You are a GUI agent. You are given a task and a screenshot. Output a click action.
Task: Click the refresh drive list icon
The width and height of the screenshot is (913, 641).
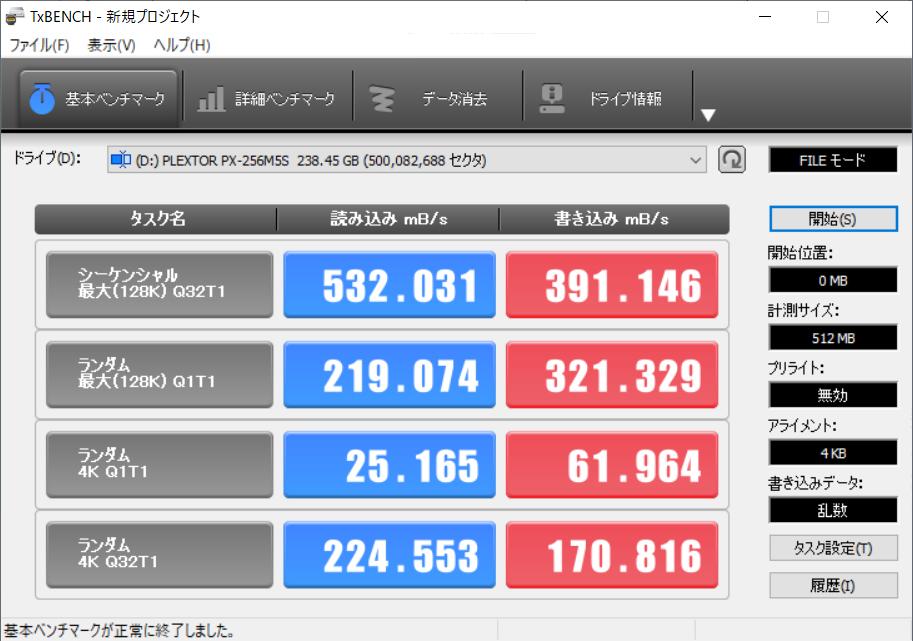[x=732, y=160]
